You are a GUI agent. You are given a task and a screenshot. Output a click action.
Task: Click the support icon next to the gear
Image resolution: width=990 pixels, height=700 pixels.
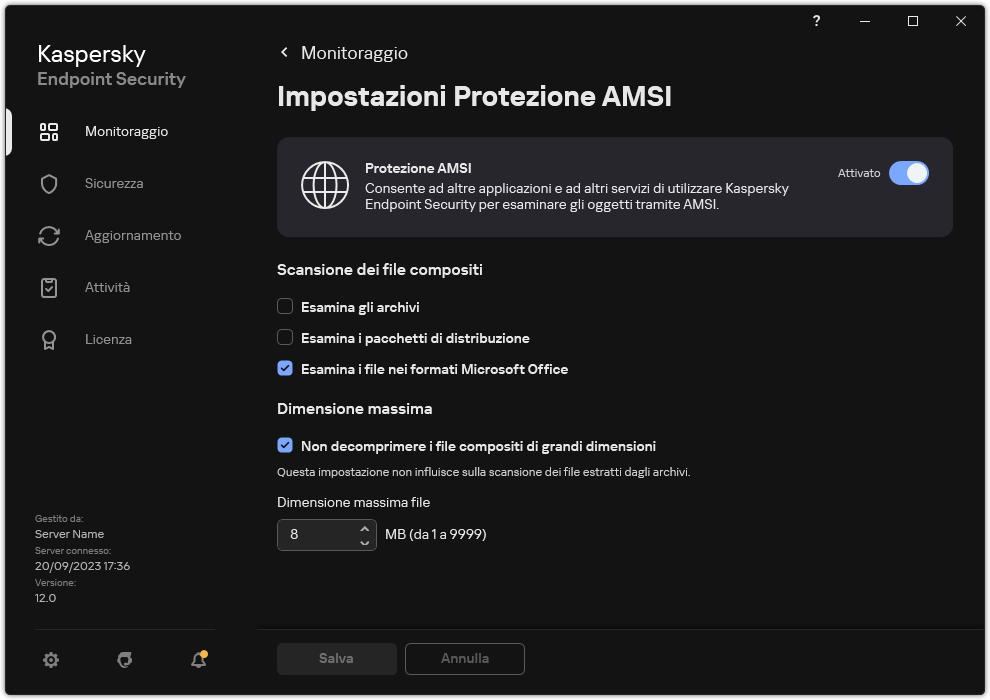tap(124, 660)
